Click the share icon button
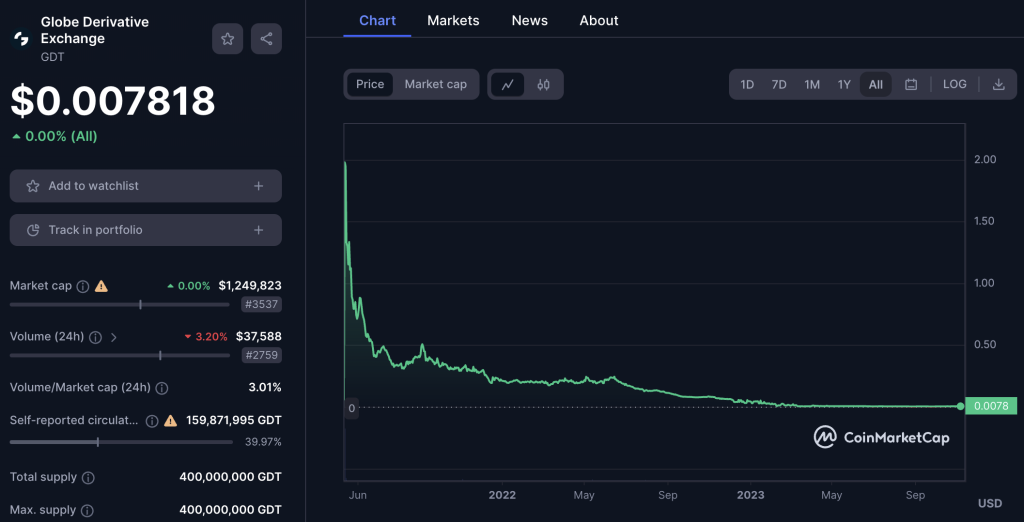The height and width of the screenshot is (522, 1024). (266, 39)
